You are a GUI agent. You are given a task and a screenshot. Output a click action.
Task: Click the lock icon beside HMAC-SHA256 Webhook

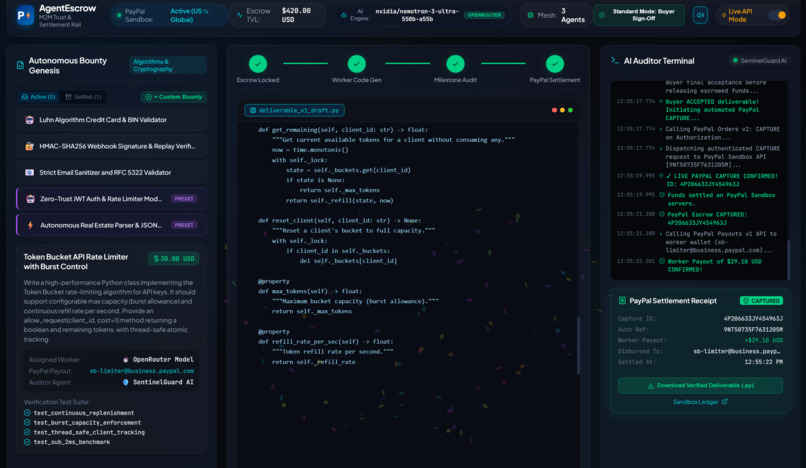(30, 146)
